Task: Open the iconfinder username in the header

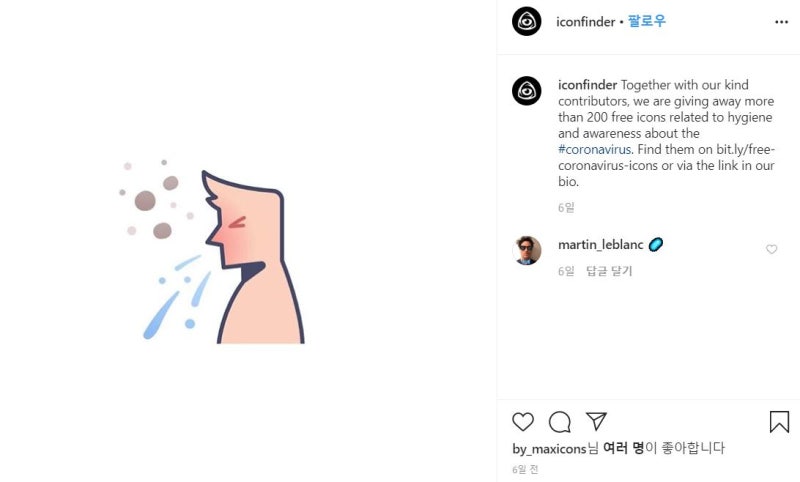Action: [x=585, y=21]
